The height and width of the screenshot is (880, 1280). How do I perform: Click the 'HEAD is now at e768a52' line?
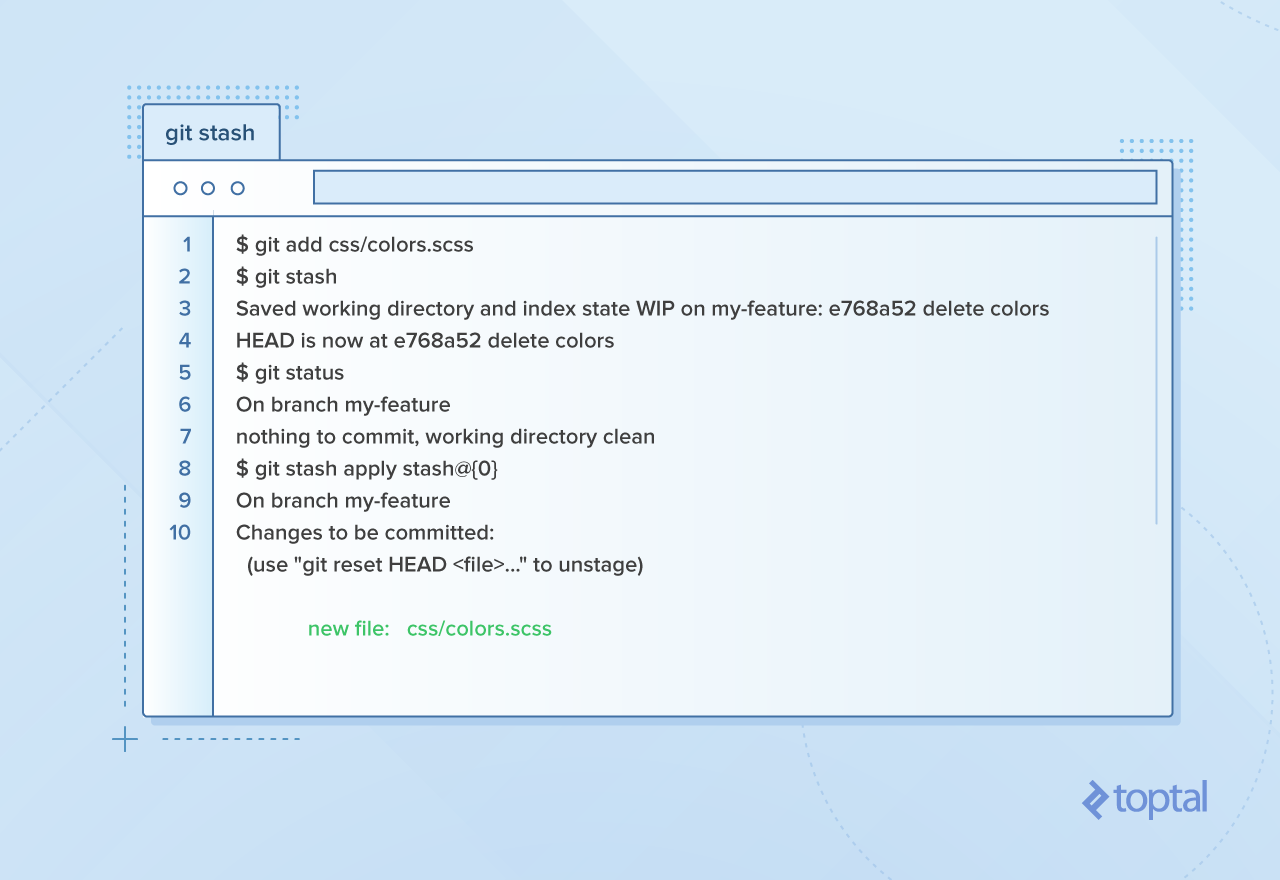(x=425, y=340)
